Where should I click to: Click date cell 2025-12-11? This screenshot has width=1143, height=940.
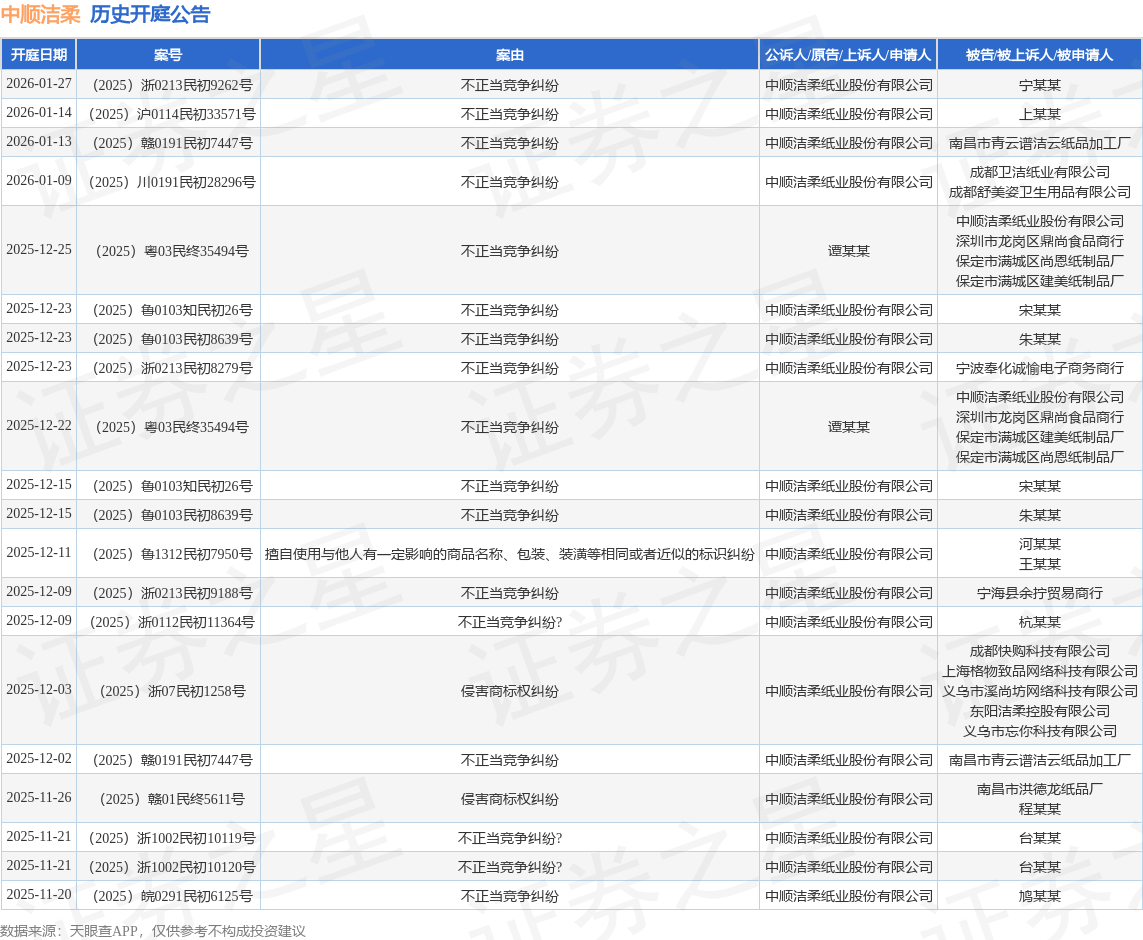click(x=39, y=553)
